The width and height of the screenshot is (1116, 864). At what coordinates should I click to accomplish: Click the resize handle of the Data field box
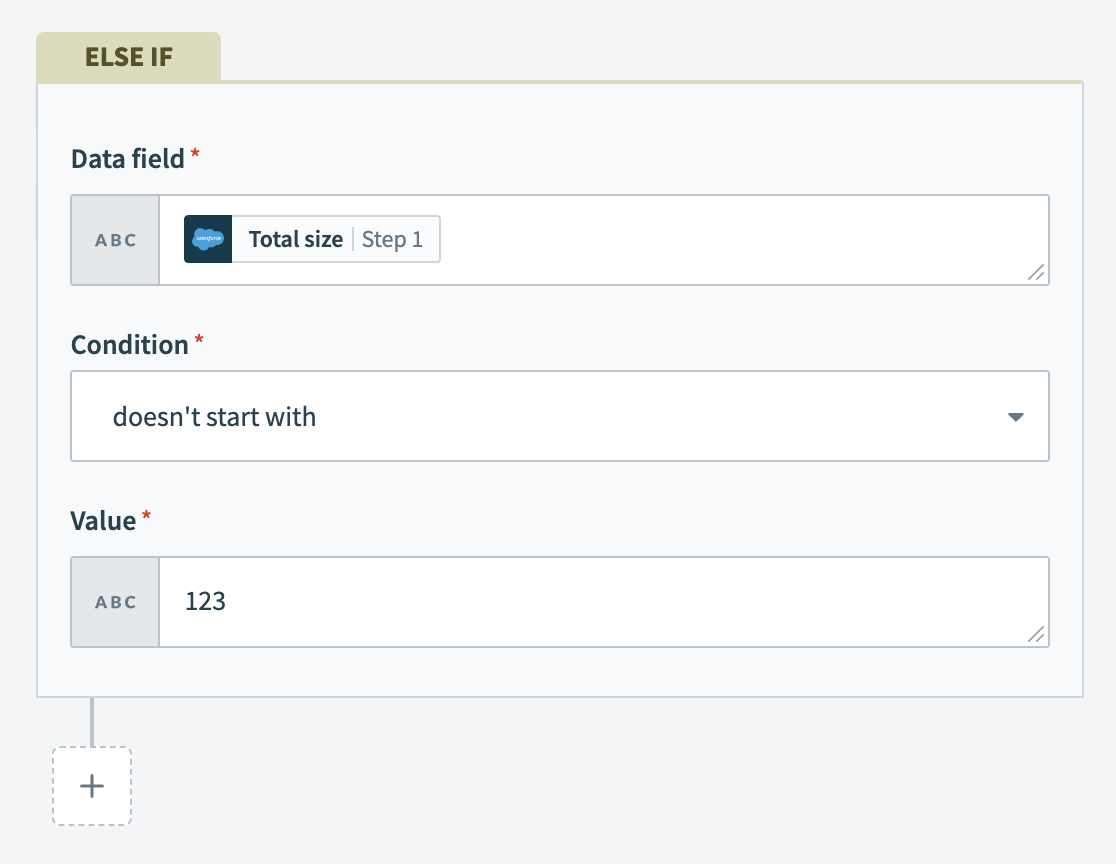point(1037,272)
